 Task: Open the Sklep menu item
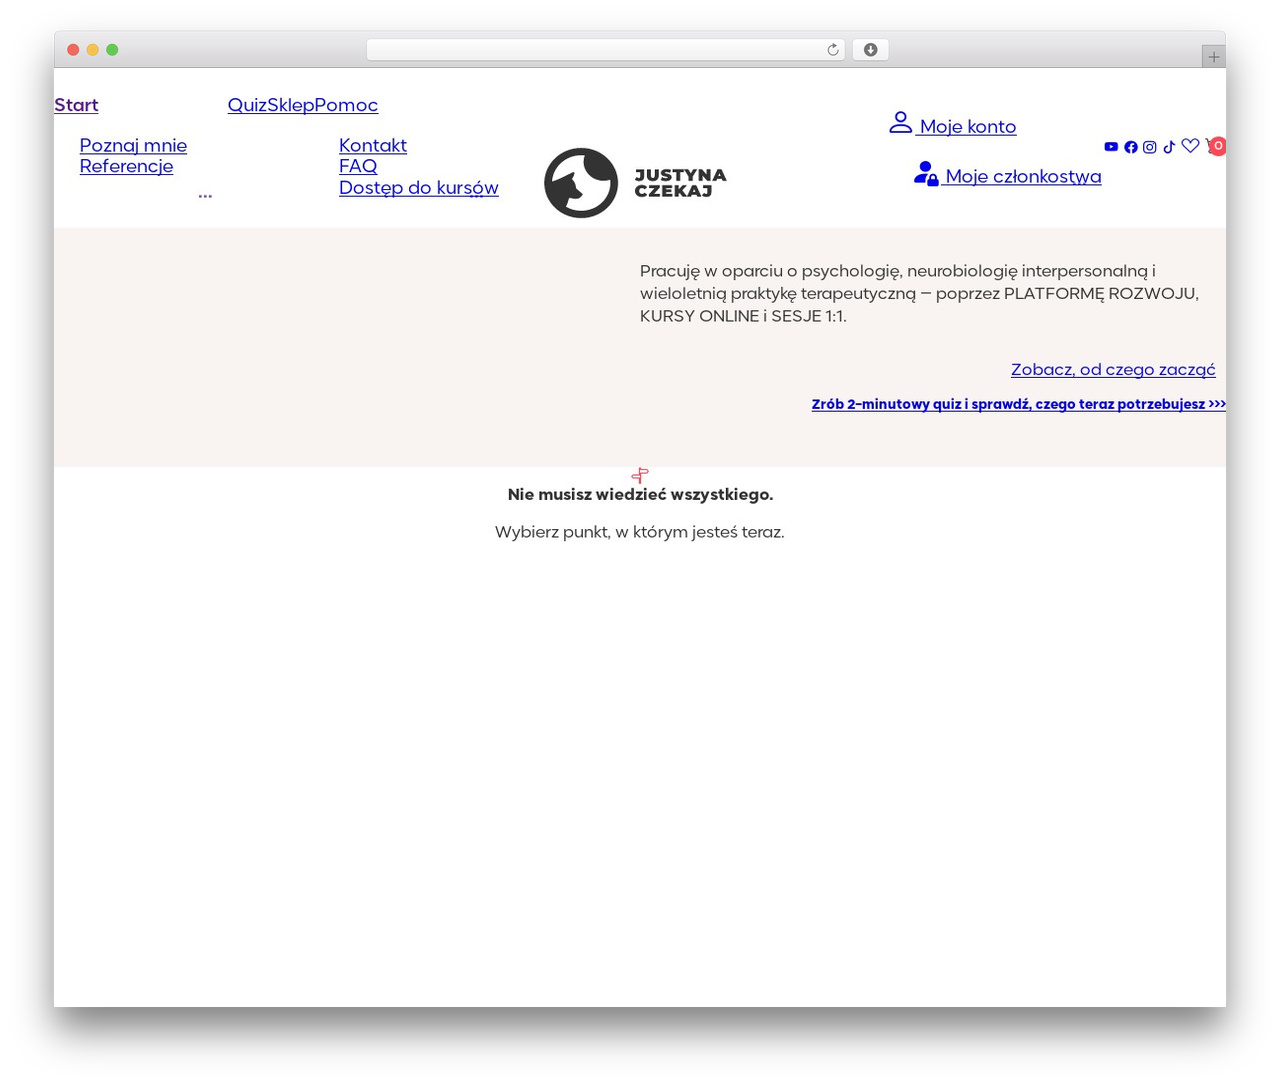(x=290, y=105)
